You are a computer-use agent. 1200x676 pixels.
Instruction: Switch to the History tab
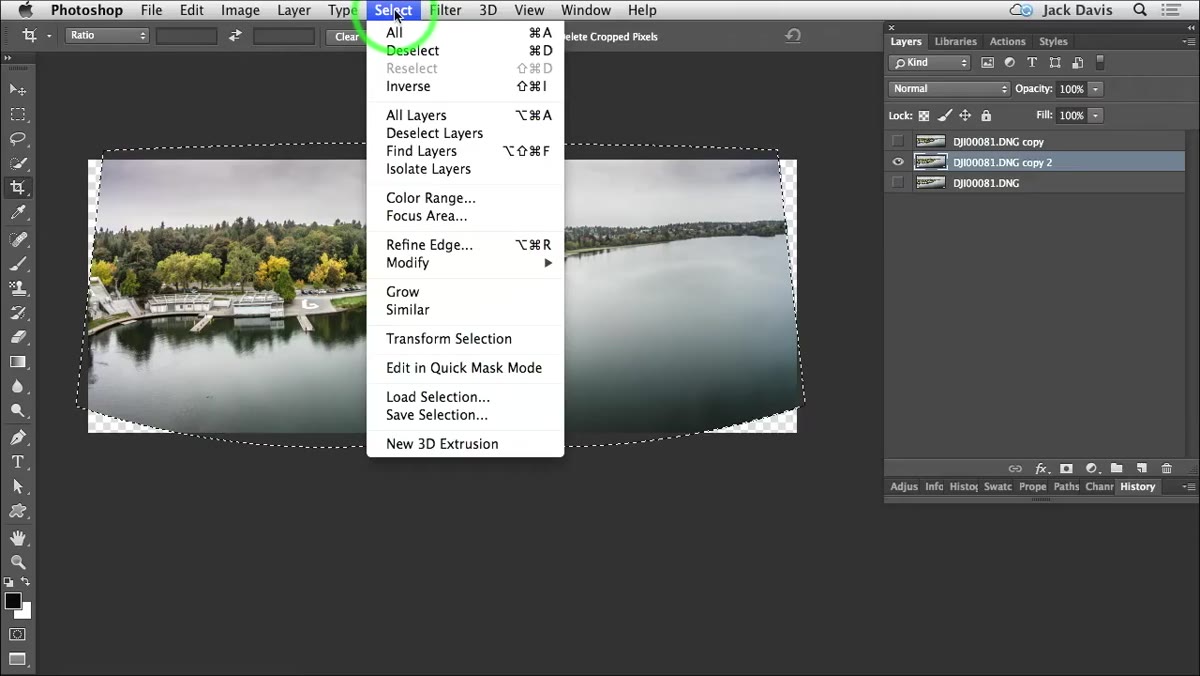click(1137, 487)
